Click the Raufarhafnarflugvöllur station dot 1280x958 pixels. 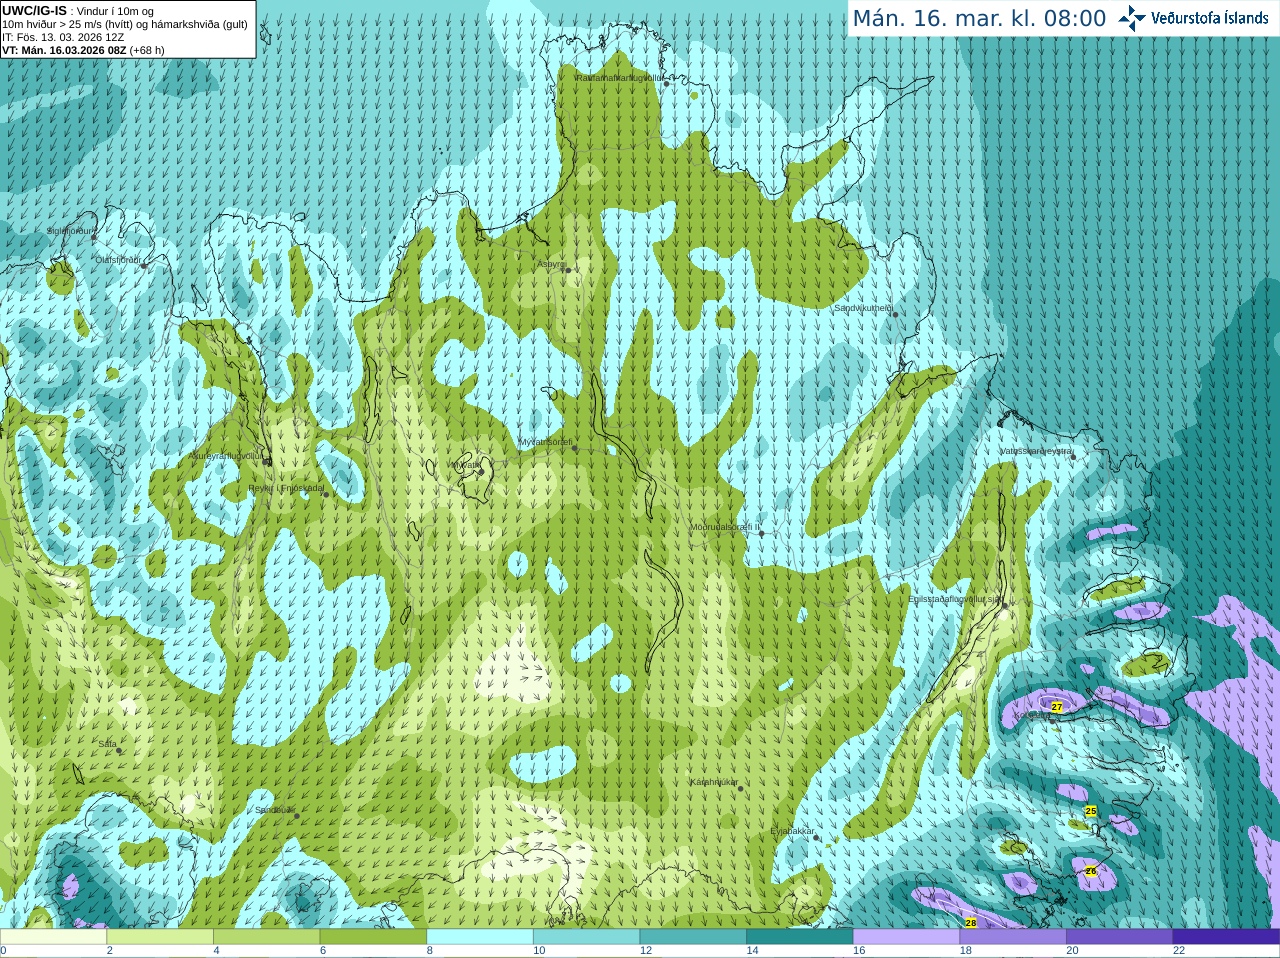point(666,84)
